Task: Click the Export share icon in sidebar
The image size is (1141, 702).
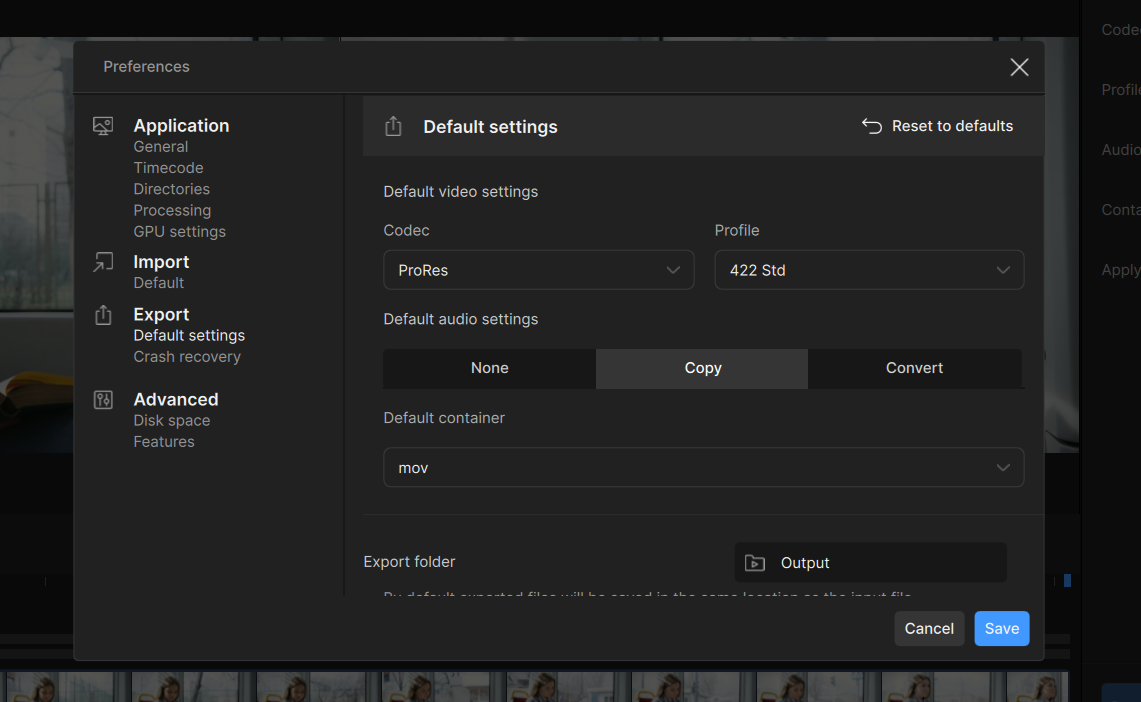Action: coord(103,315)
